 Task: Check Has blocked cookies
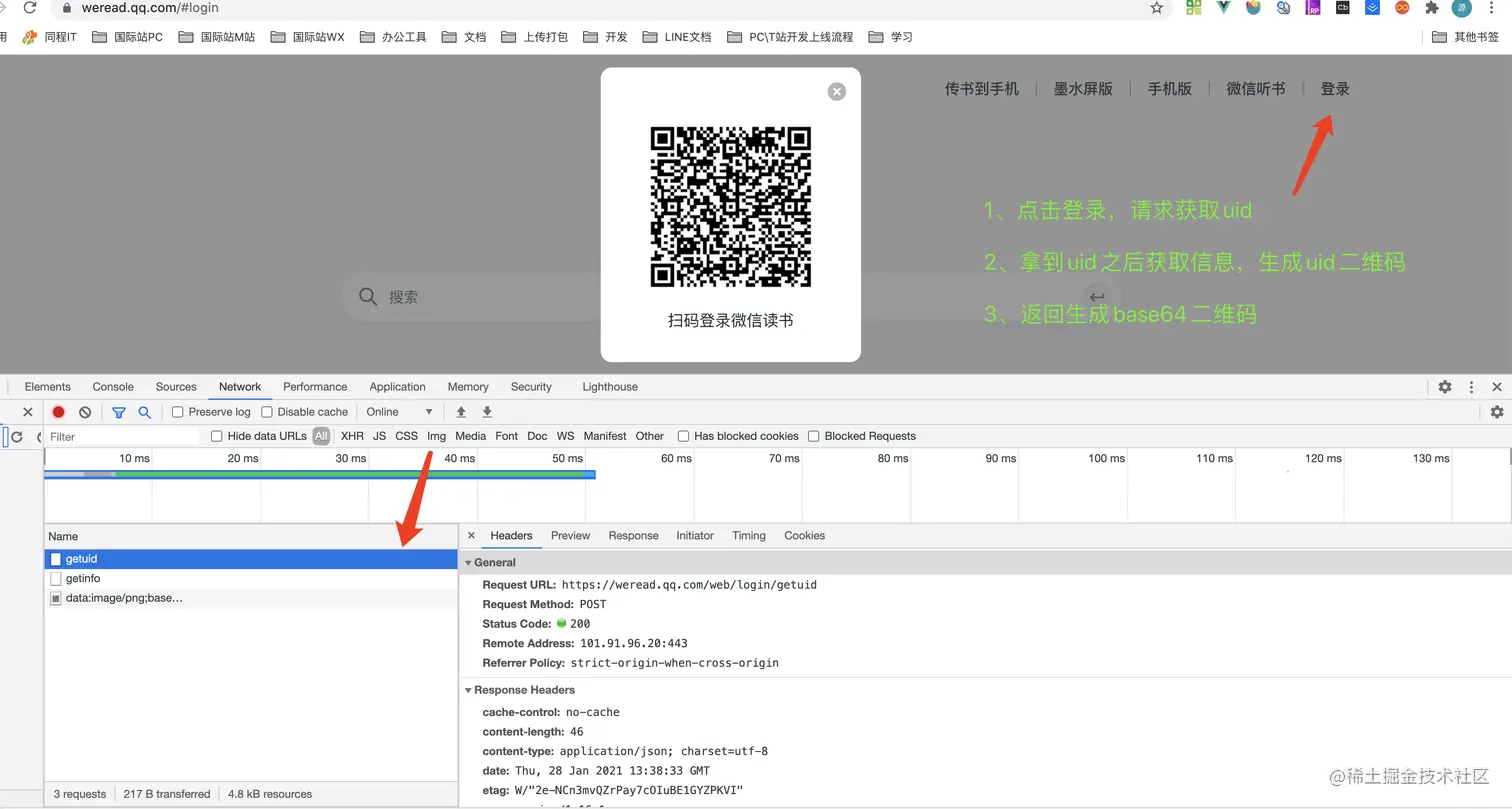pyautogui.click(x=684, y=436)
